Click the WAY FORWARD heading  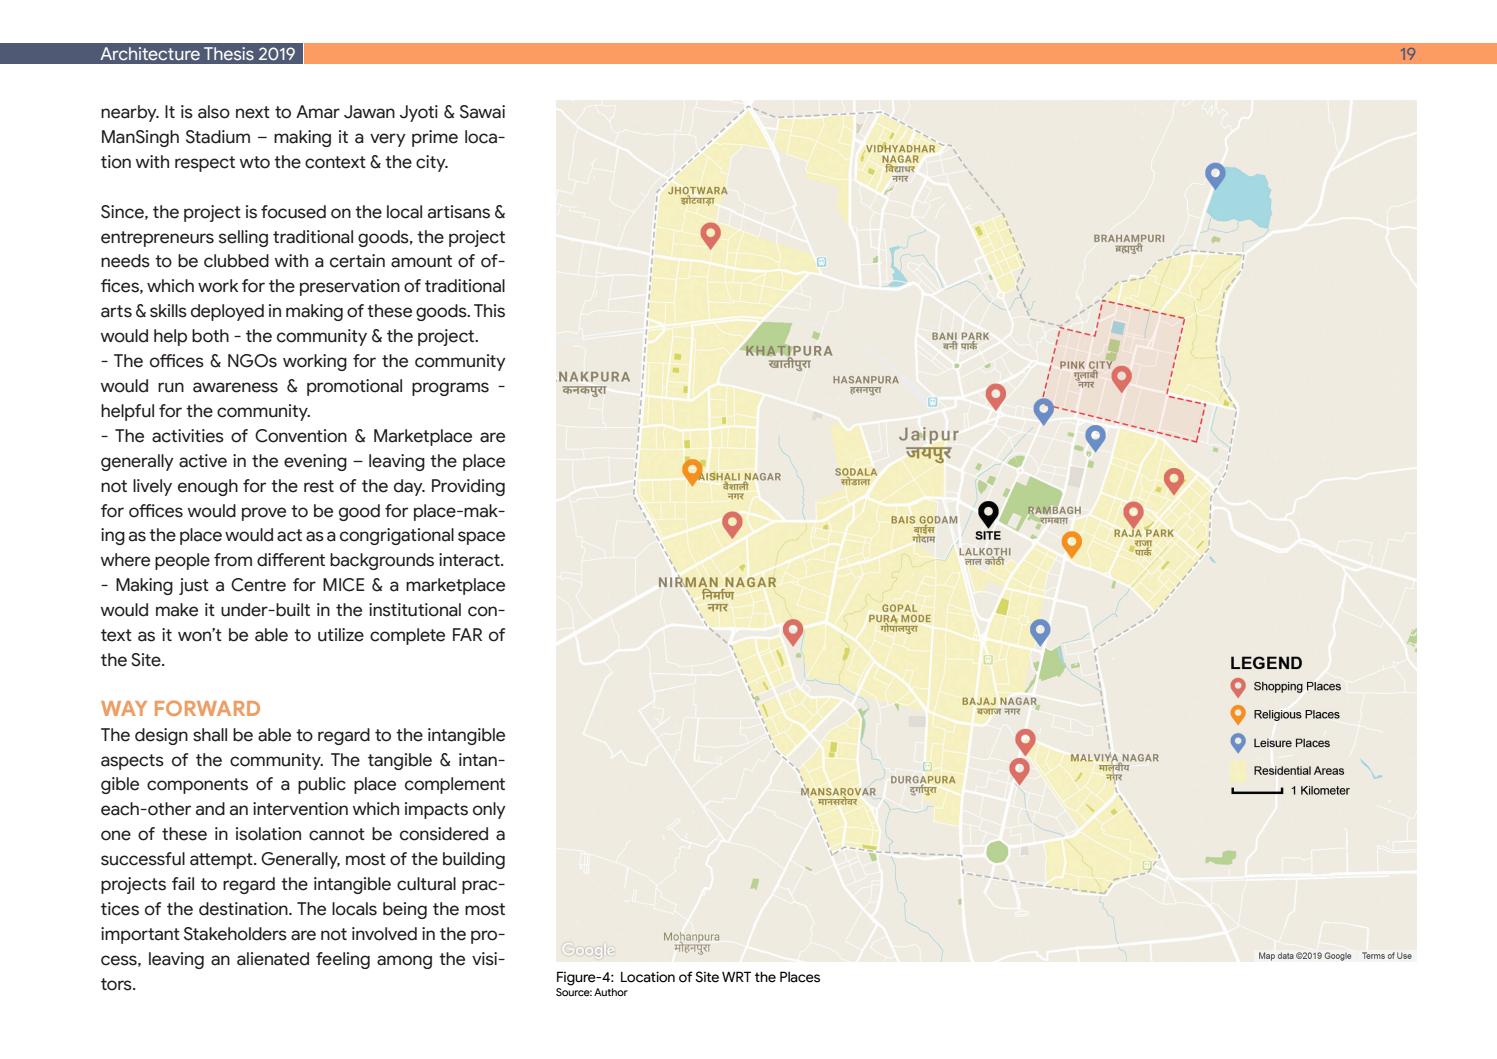181,709
